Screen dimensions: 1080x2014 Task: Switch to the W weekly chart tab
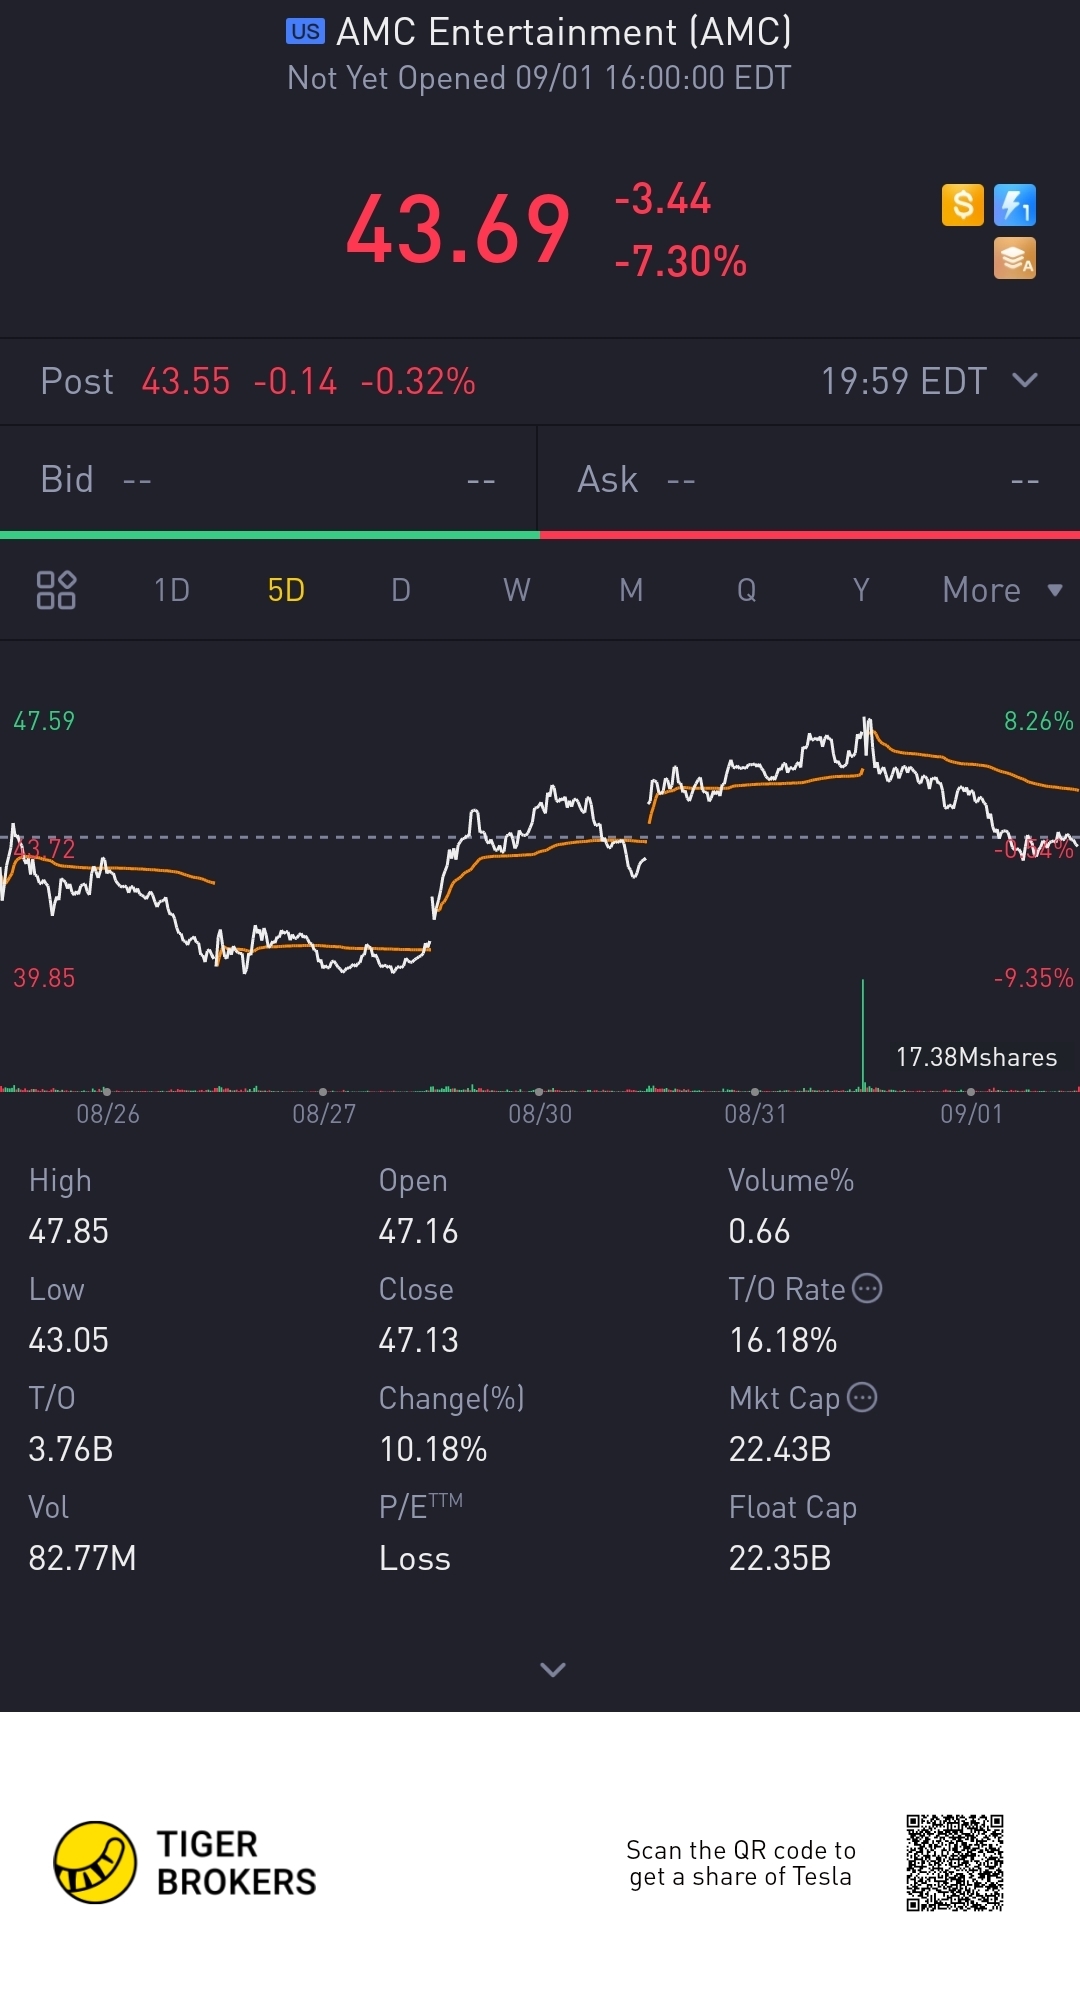[x=517, y=590]
